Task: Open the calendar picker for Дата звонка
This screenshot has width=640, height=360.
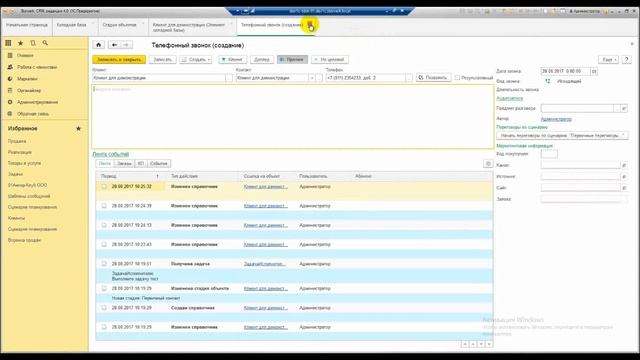Action: (x=594, y=71)
